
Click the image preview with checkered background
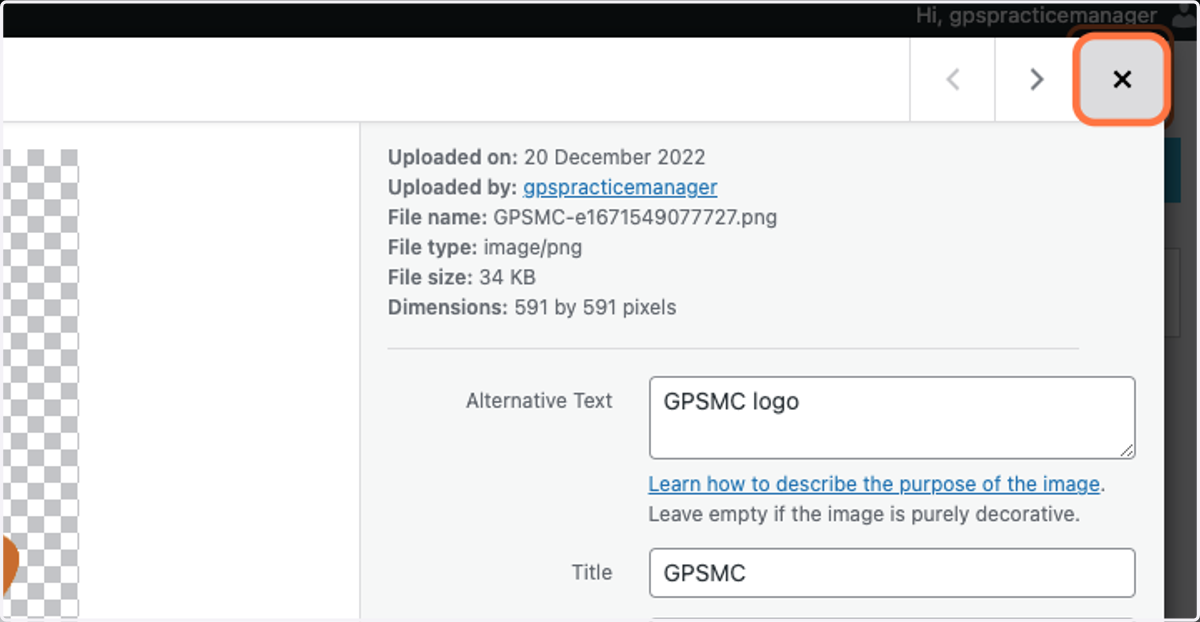tap(40, 385)
